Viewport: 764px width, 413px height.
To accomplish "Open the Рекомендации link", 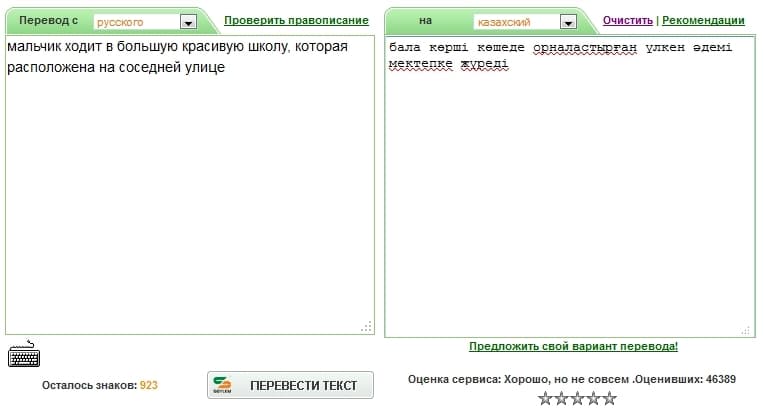I will click(703, 20).
